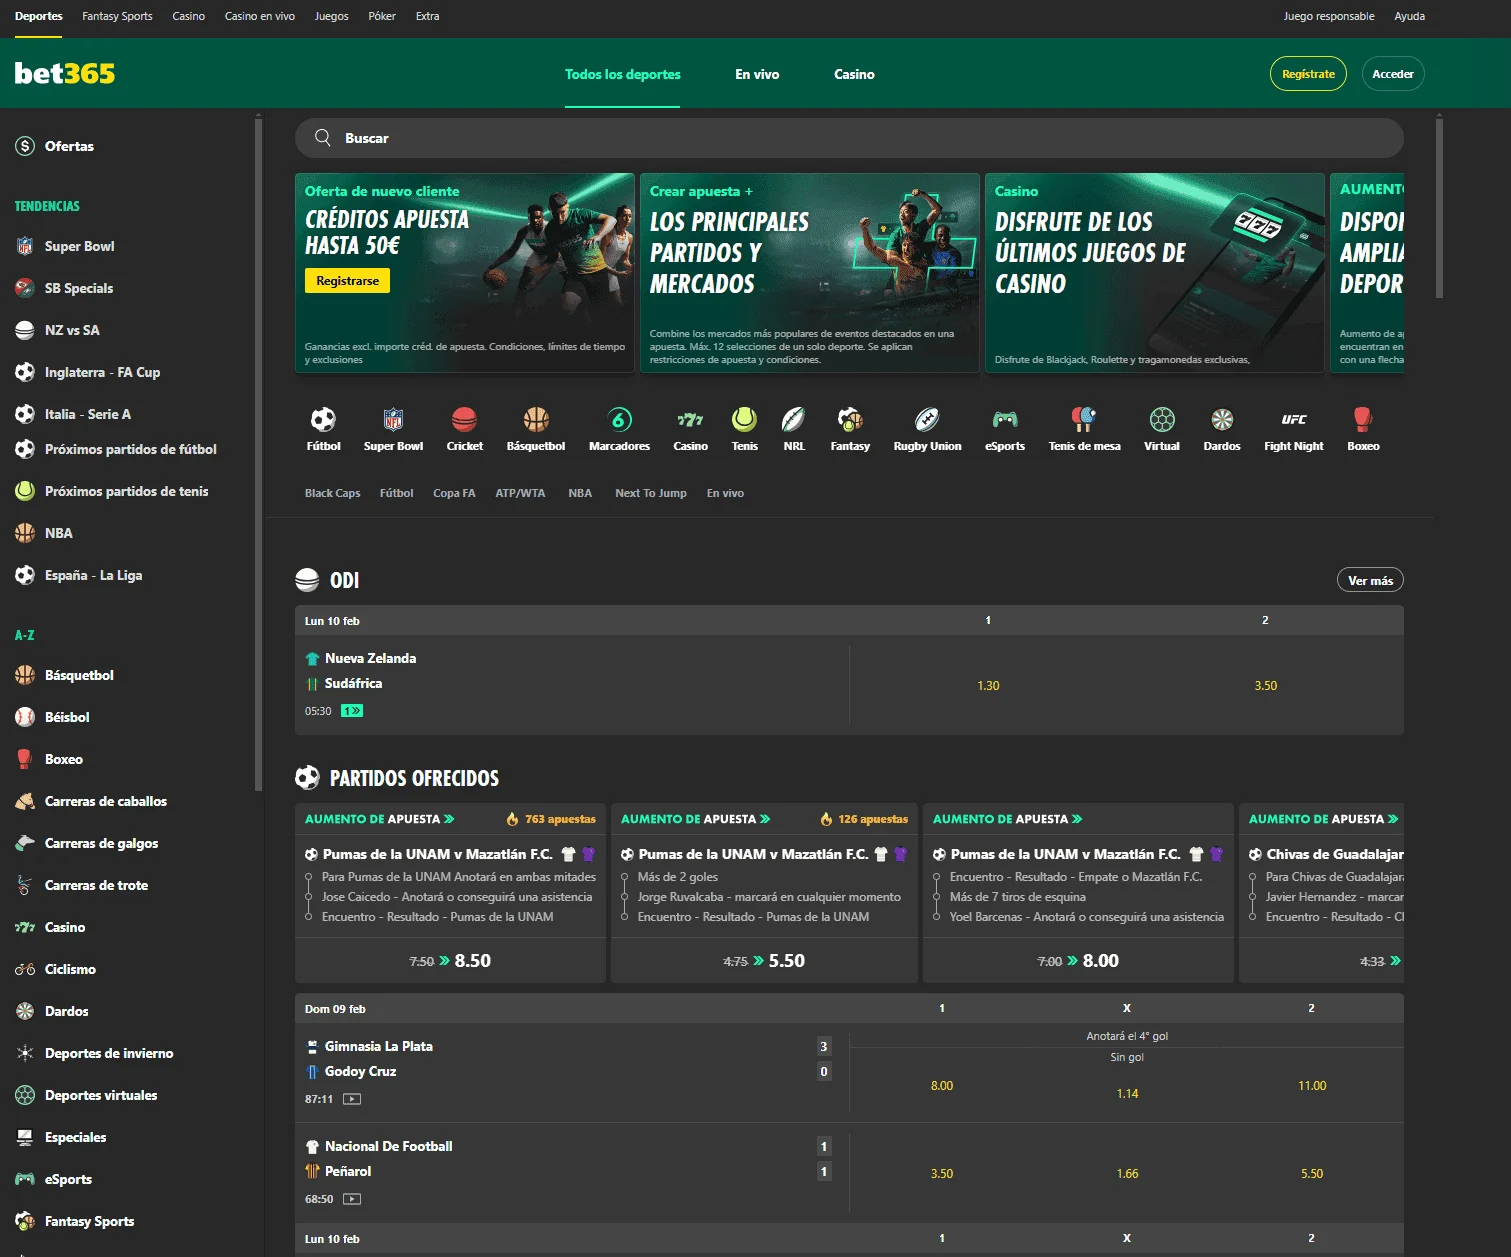1511x1257 pixels.
Task: Select boosted odds 8.00 bet
Action: coord(1078,960)
